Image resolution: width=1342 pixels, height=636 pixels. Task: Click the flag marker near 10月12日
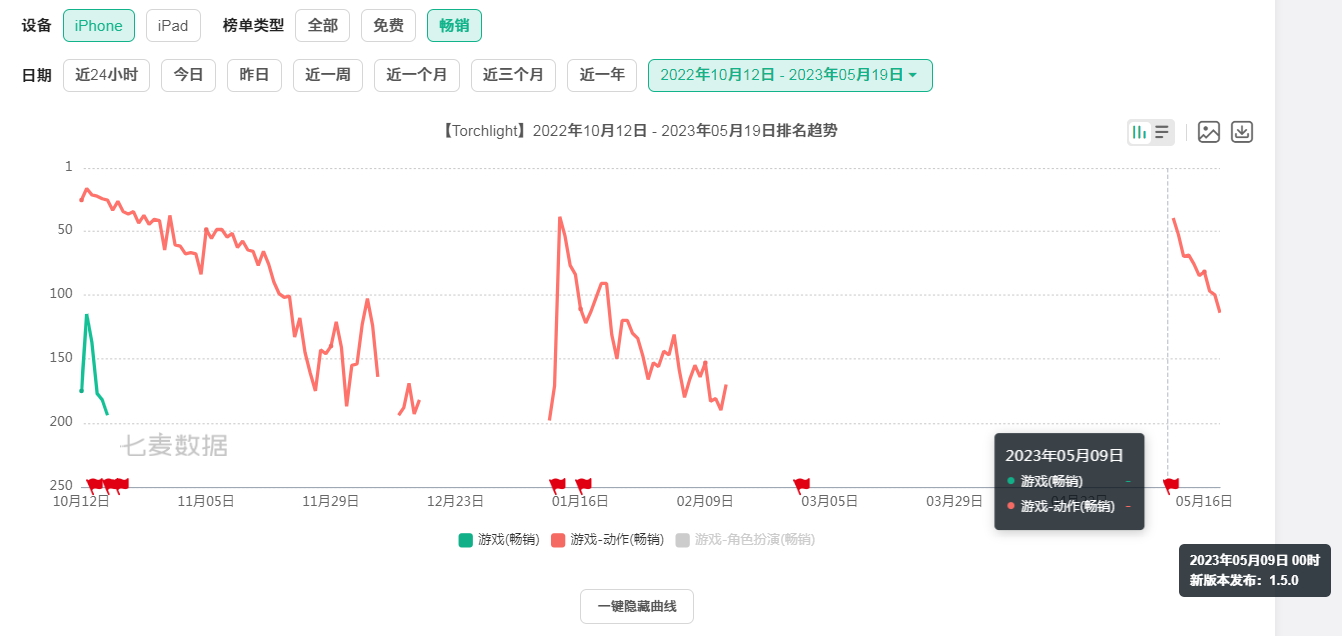[95, 484]
